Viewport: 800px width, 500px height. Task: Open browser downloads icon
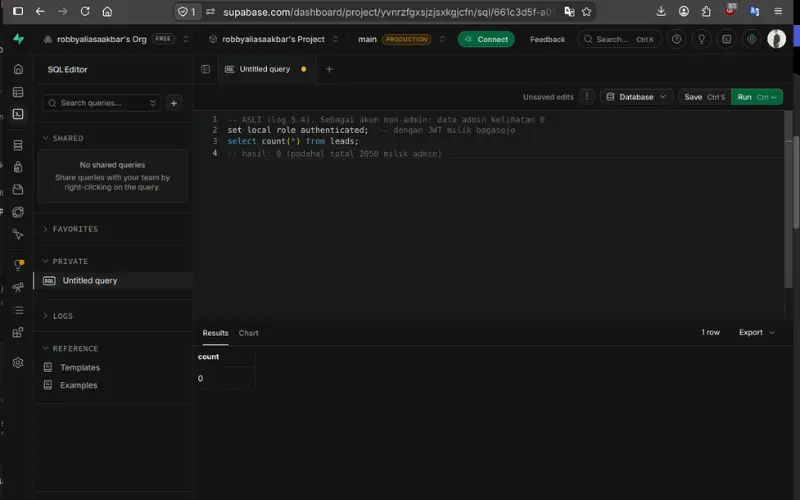click(661, 11)
